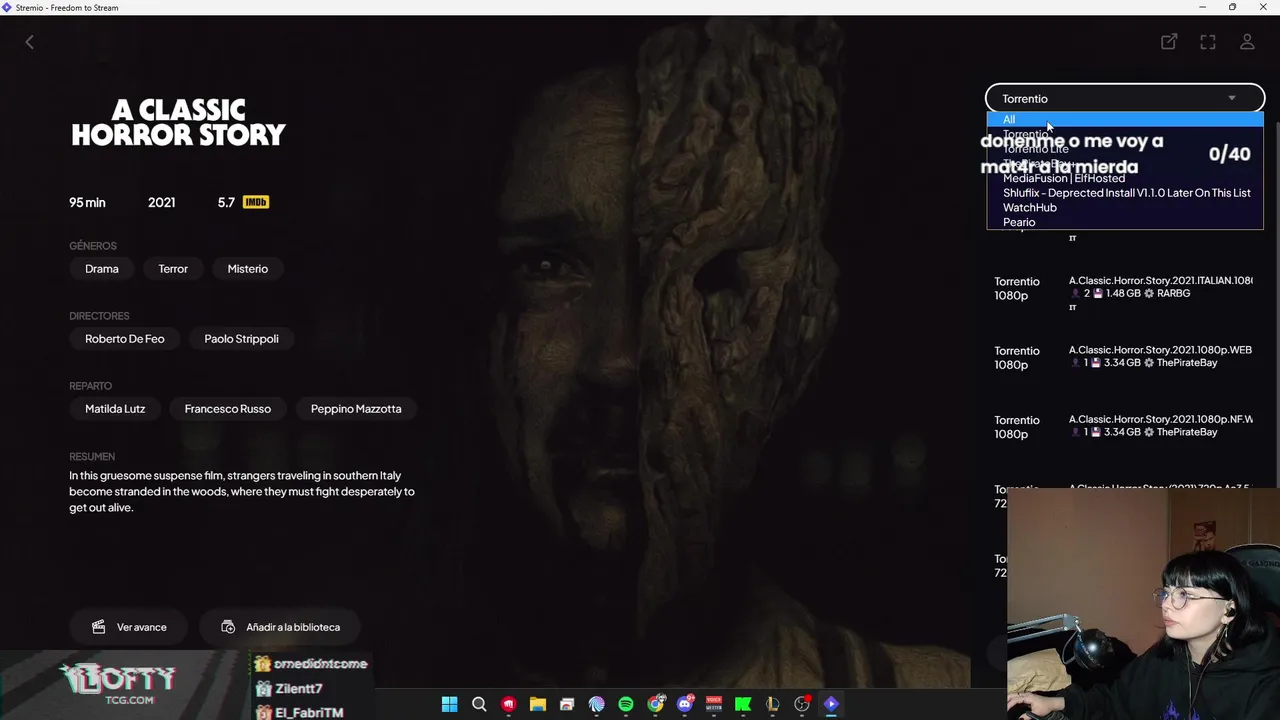Toggle fullscreen mode icon
The height and width of the screenshot is (720, 1280).
pos(1208,42)
